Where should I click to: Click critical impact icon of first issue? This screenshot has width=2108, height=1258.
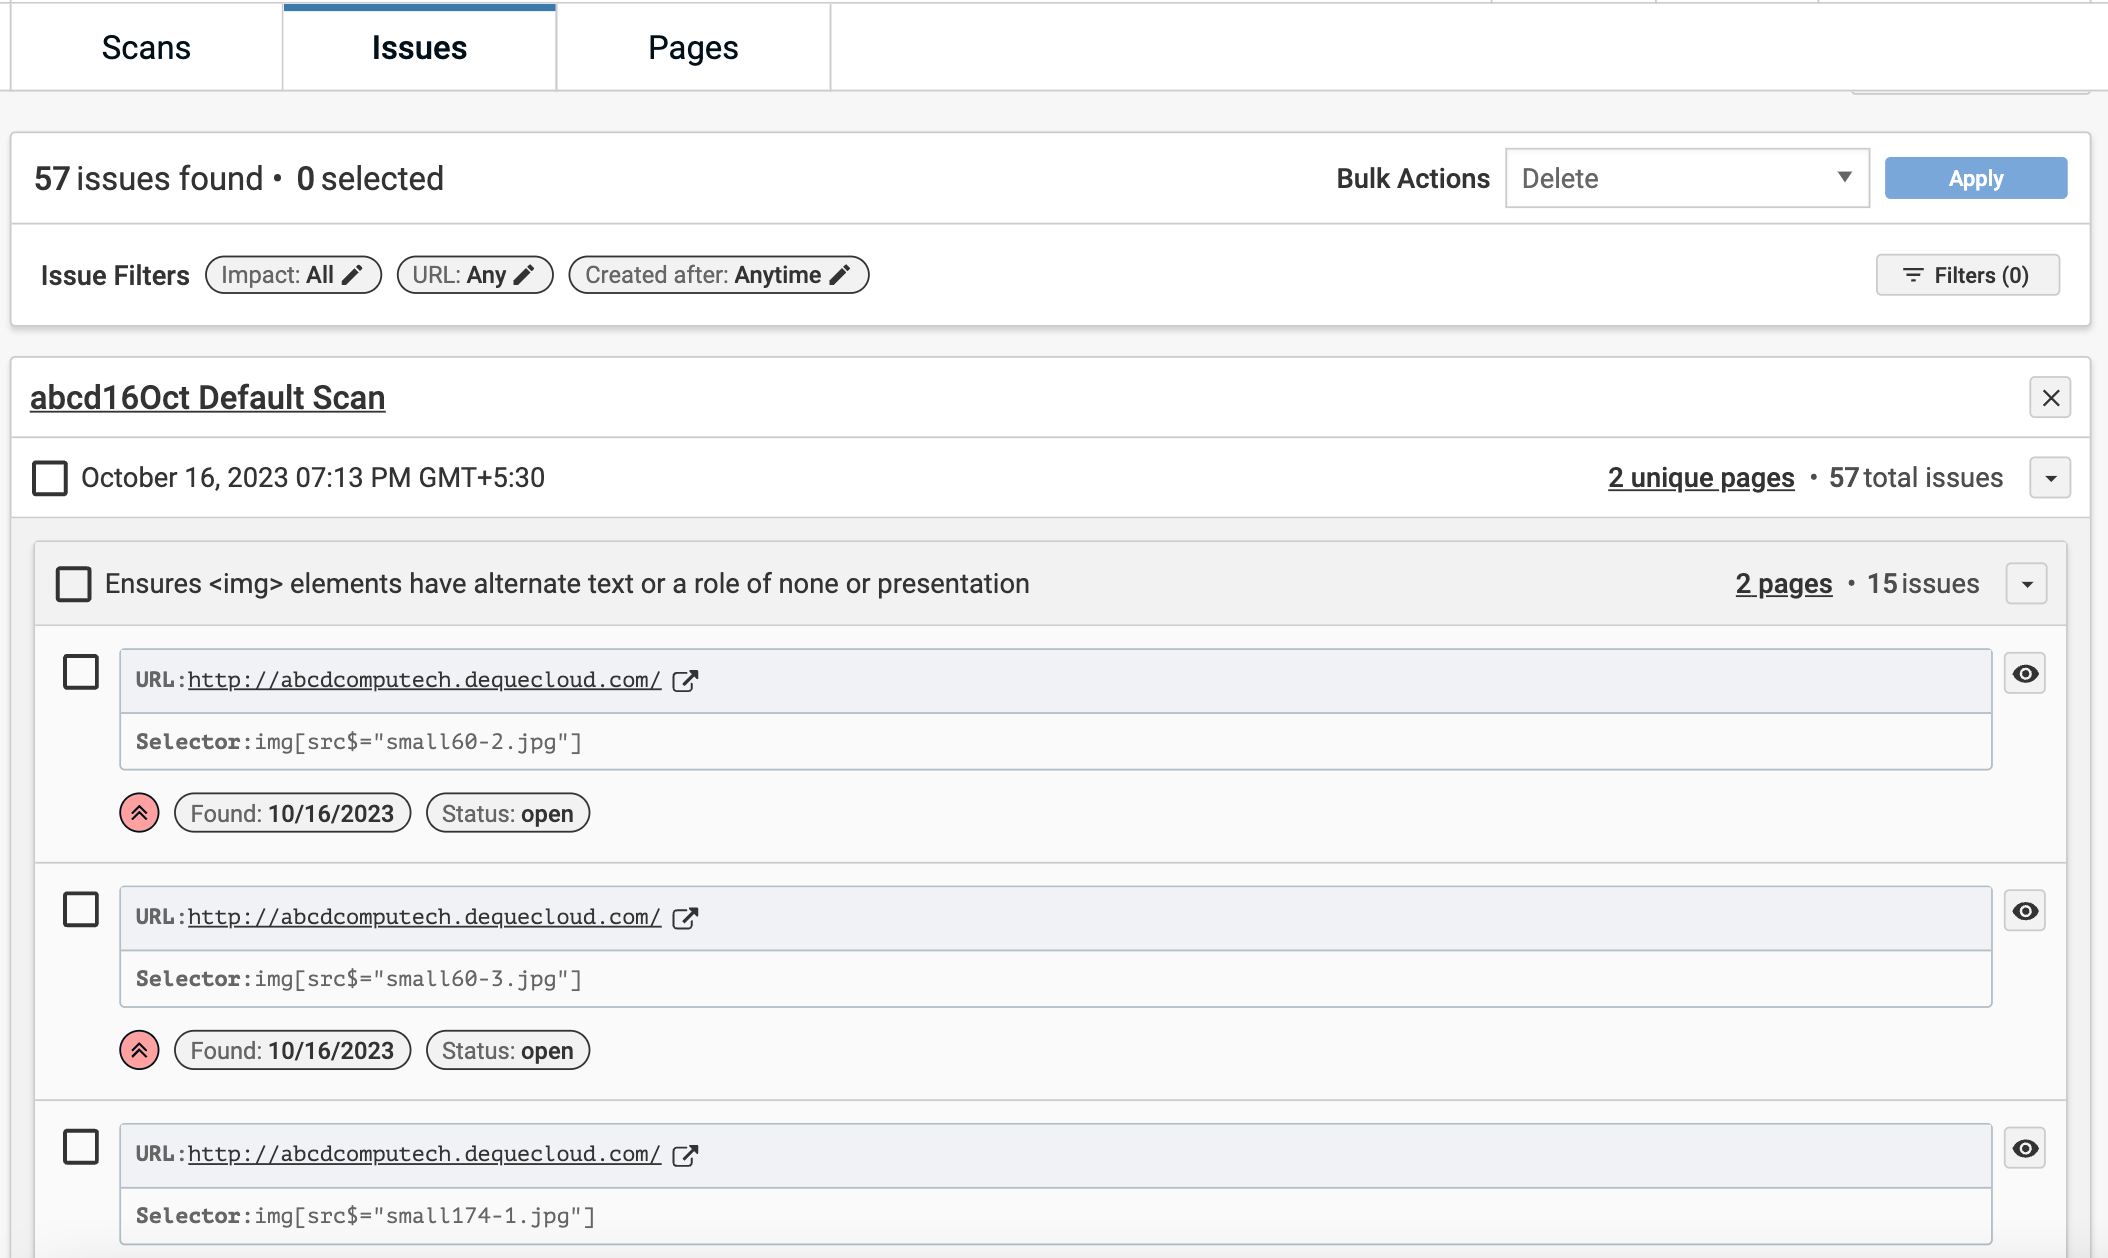pos(139,813)
